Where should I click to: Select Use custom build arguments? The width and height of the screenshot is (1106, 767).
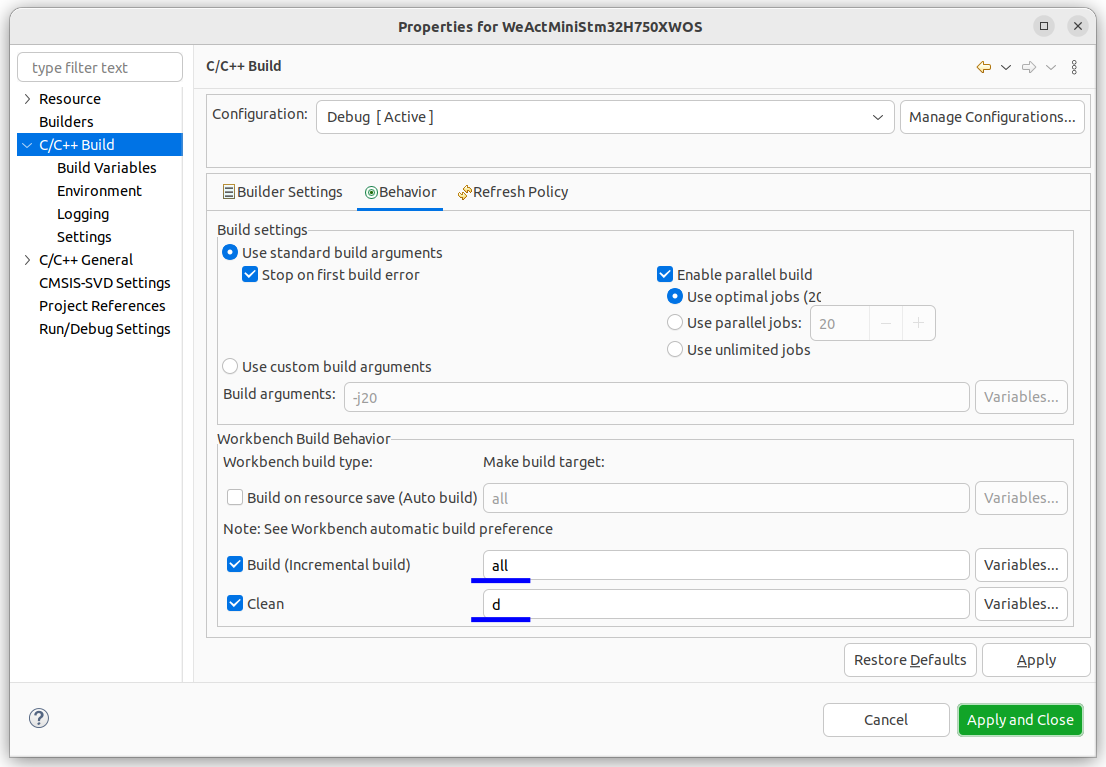230,366
